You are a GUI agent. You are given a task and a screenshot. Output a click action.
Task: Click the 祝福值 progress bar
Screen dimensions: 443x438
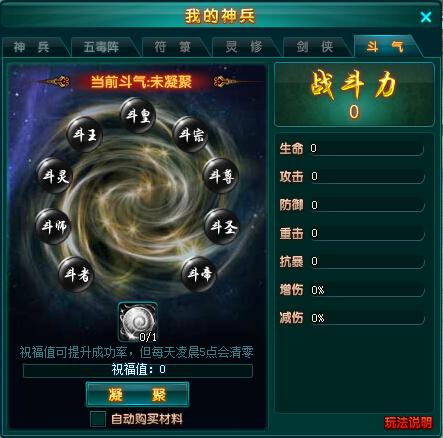138,370
